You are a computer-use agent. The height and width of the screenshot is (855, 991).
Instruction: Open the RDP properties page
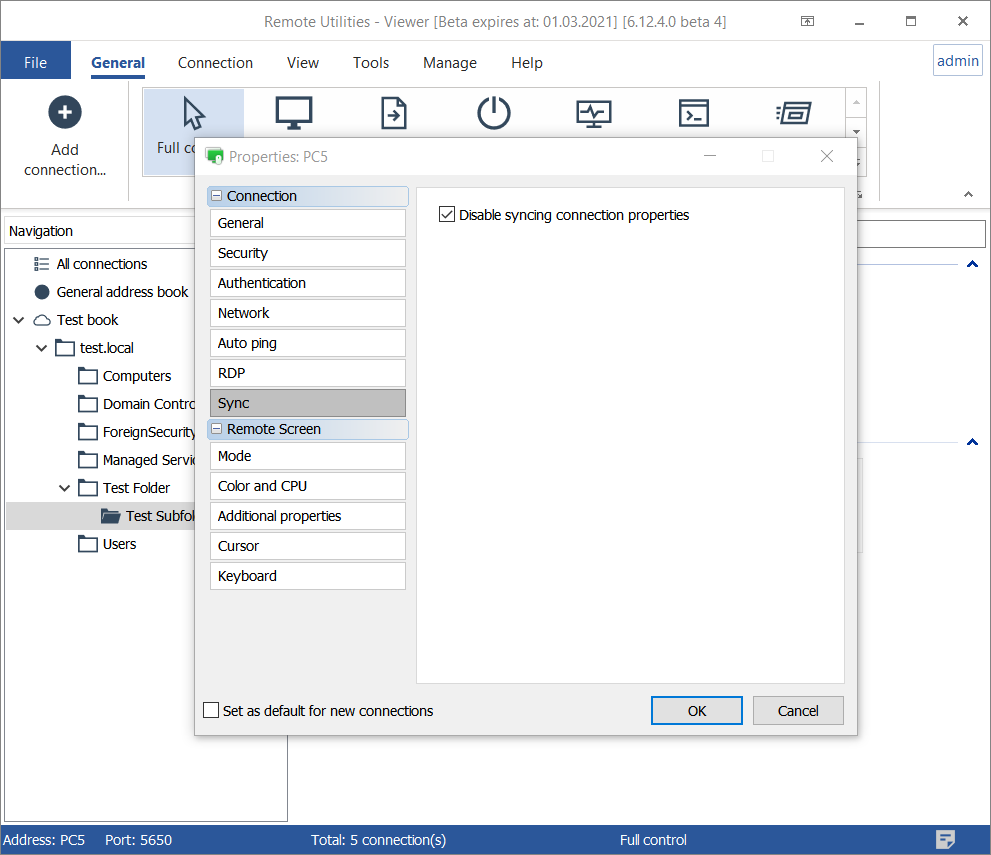pos(308,373)
